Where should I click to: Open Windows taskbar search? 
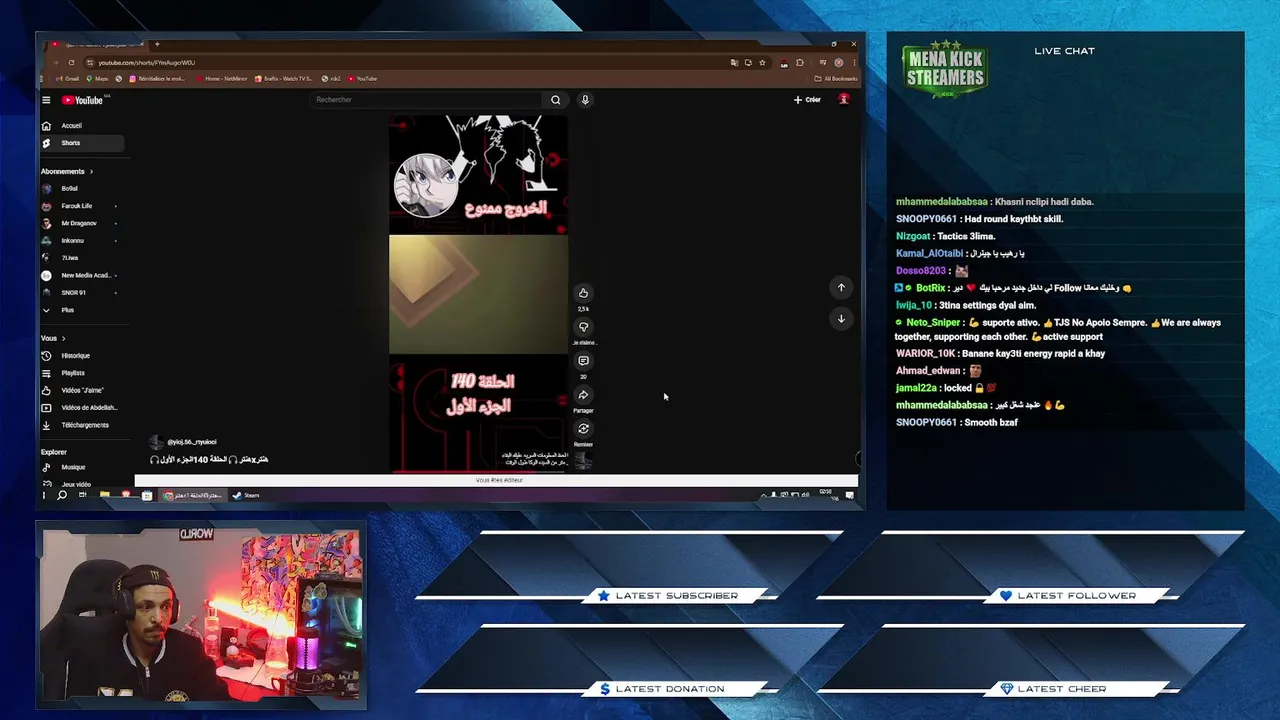coord(62,495)
